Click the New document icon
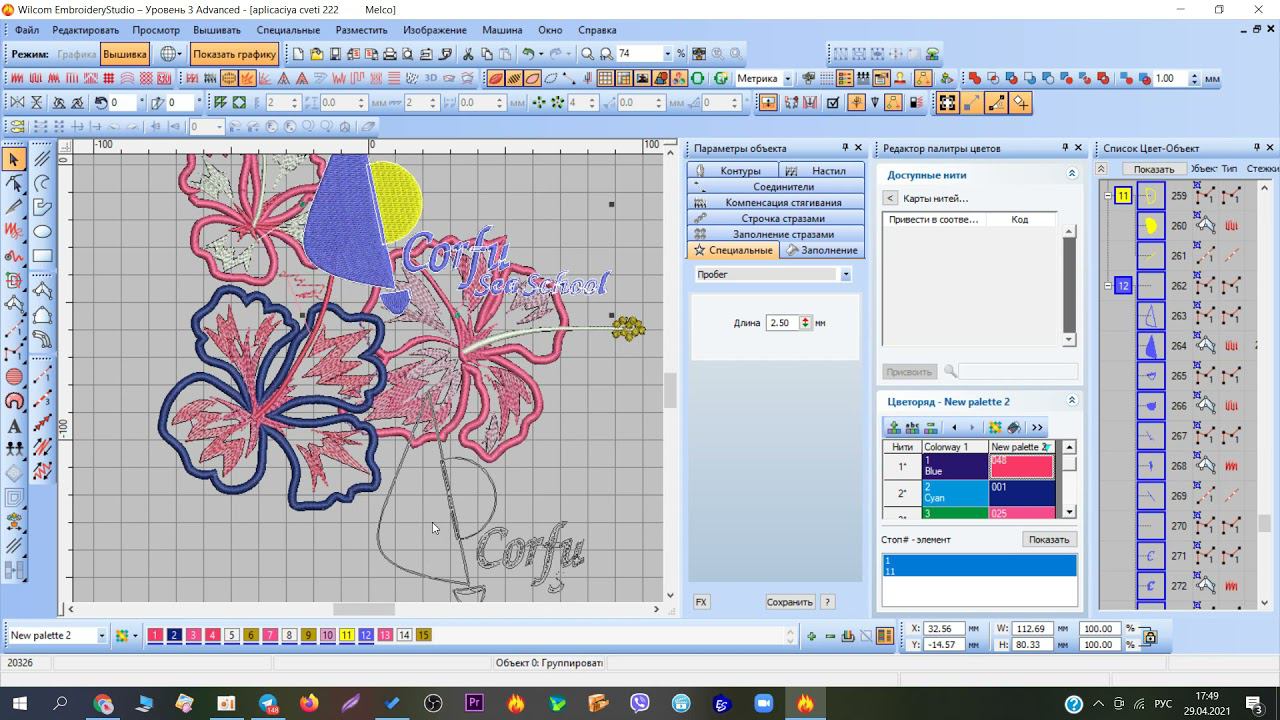The height and width of the screenshot is (720, 1280). 297,54
